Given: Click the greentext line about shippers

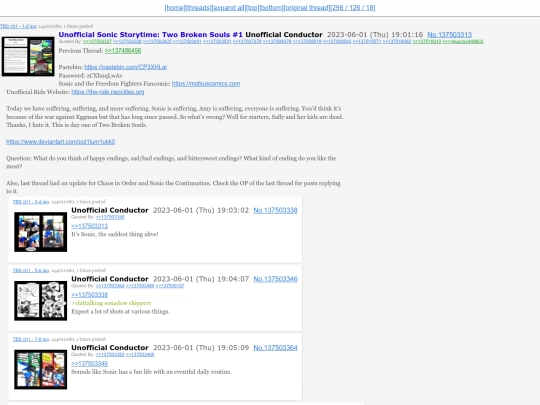Looking at the screenshot, I should [x=111, y=303].
